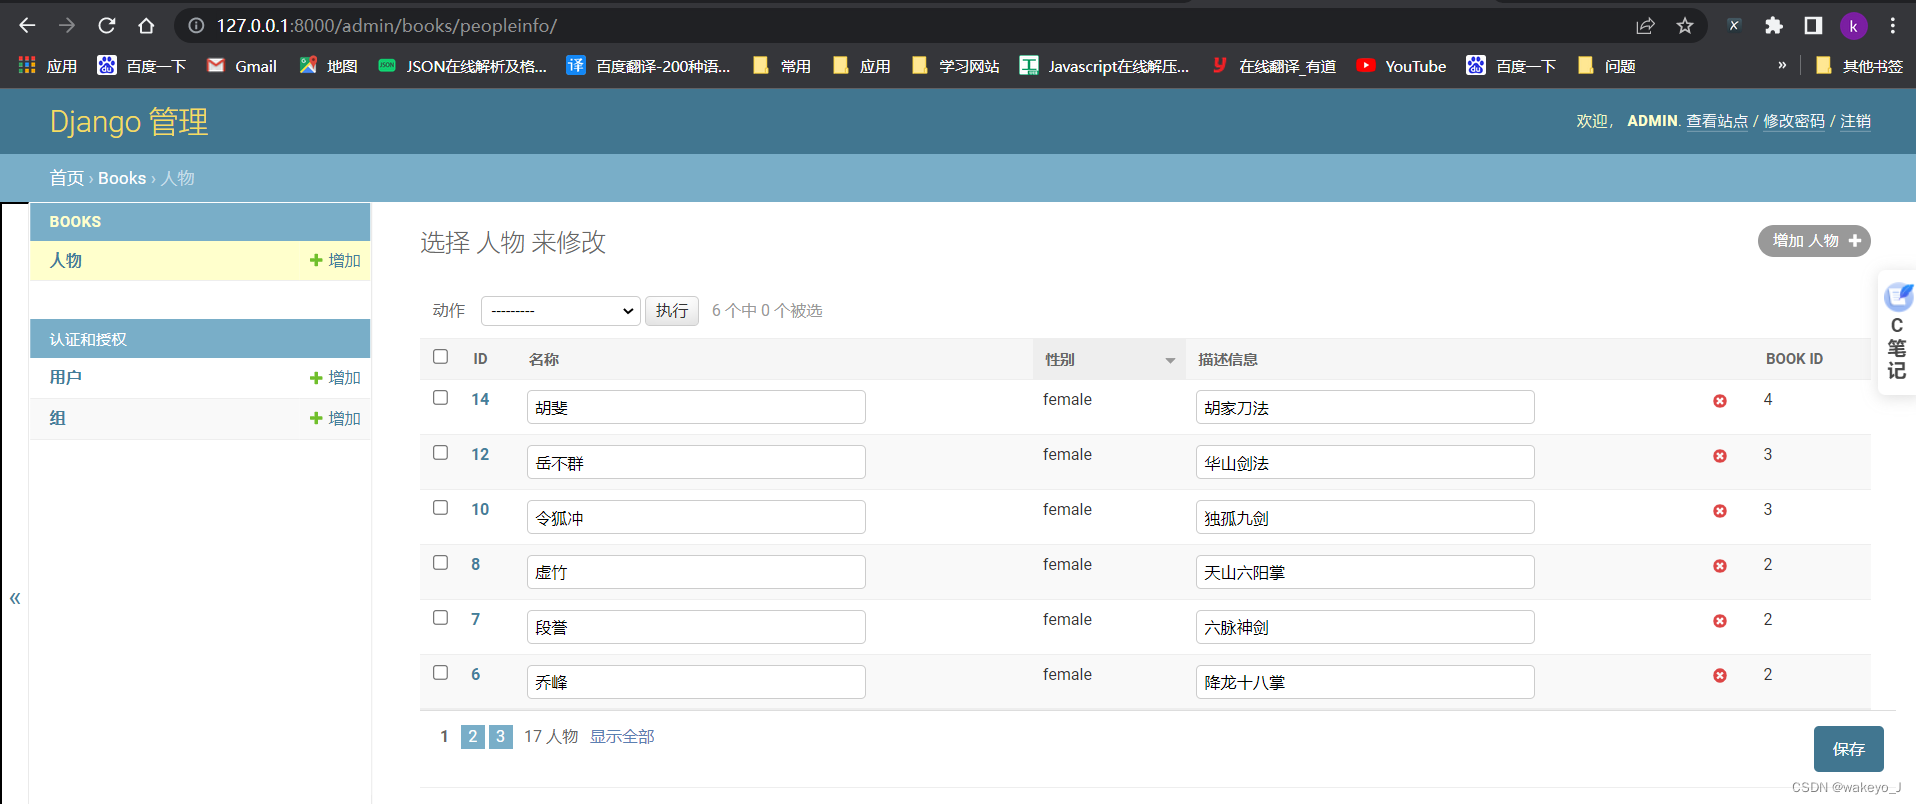Screen dimensions: 1916x804
Task: Check the row checkbox for ID 6
Action: [440, 672]
